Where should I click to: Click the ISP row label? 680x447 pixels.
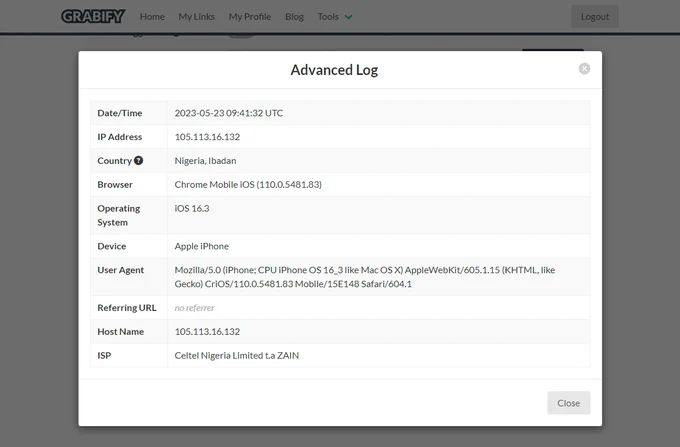coord(104,356)
